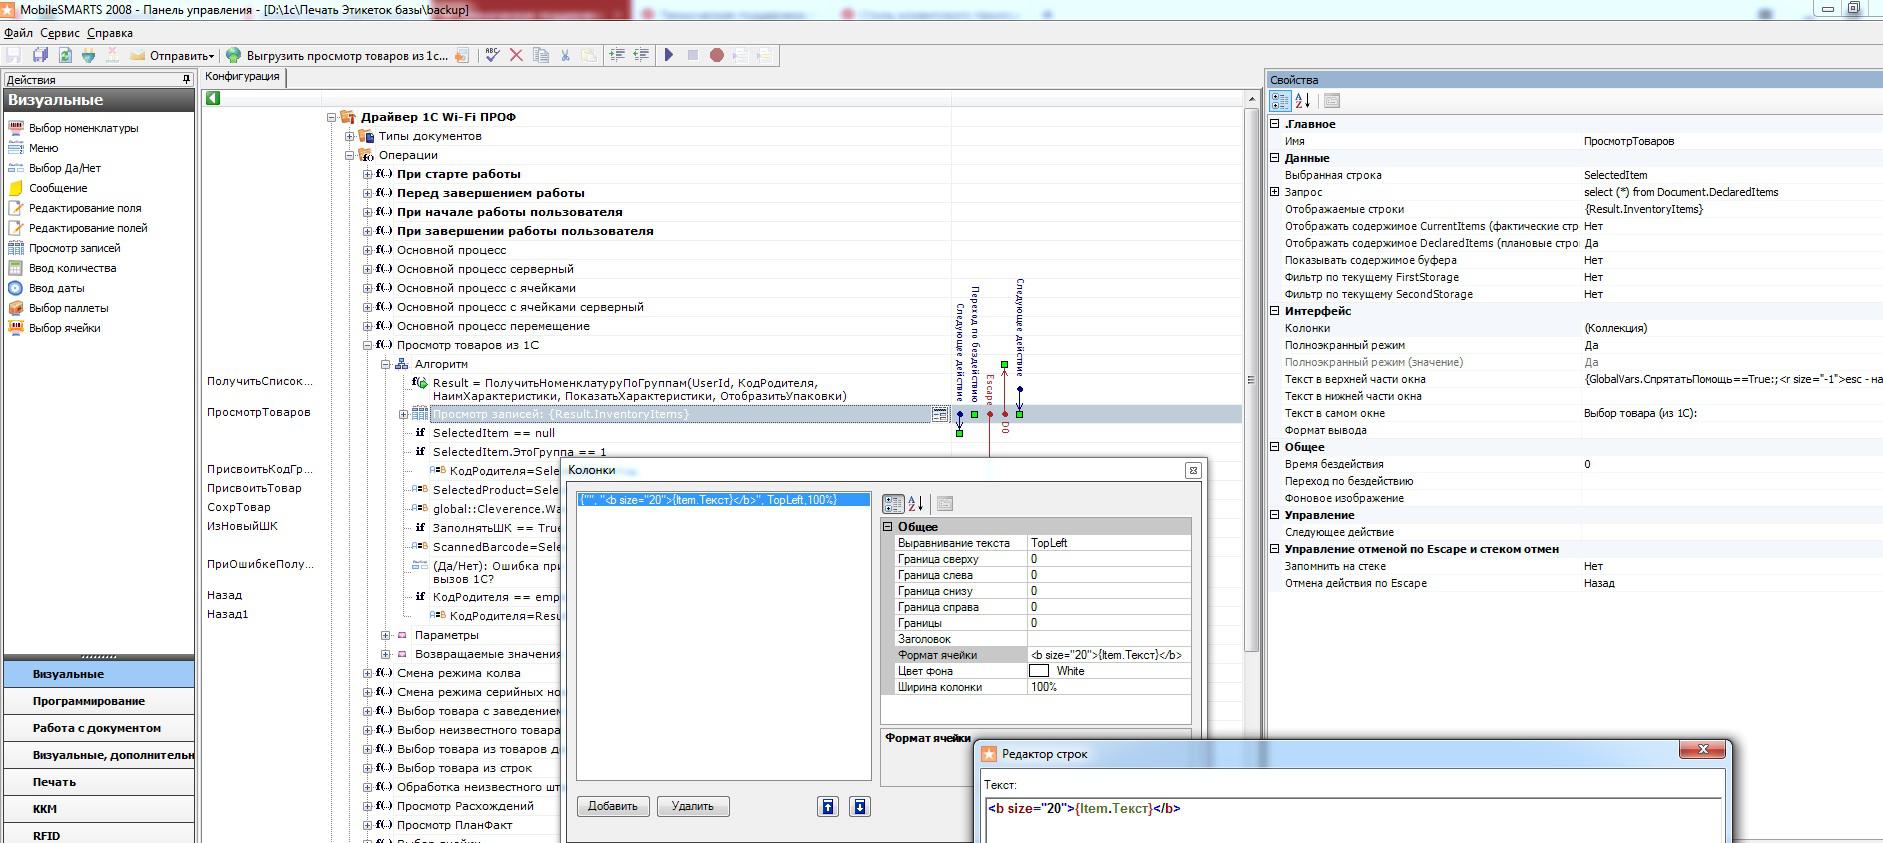Viewport: 1883px width, 843px height.
Task: Select Выбор ячейки visual action
Action: point(65,328)
